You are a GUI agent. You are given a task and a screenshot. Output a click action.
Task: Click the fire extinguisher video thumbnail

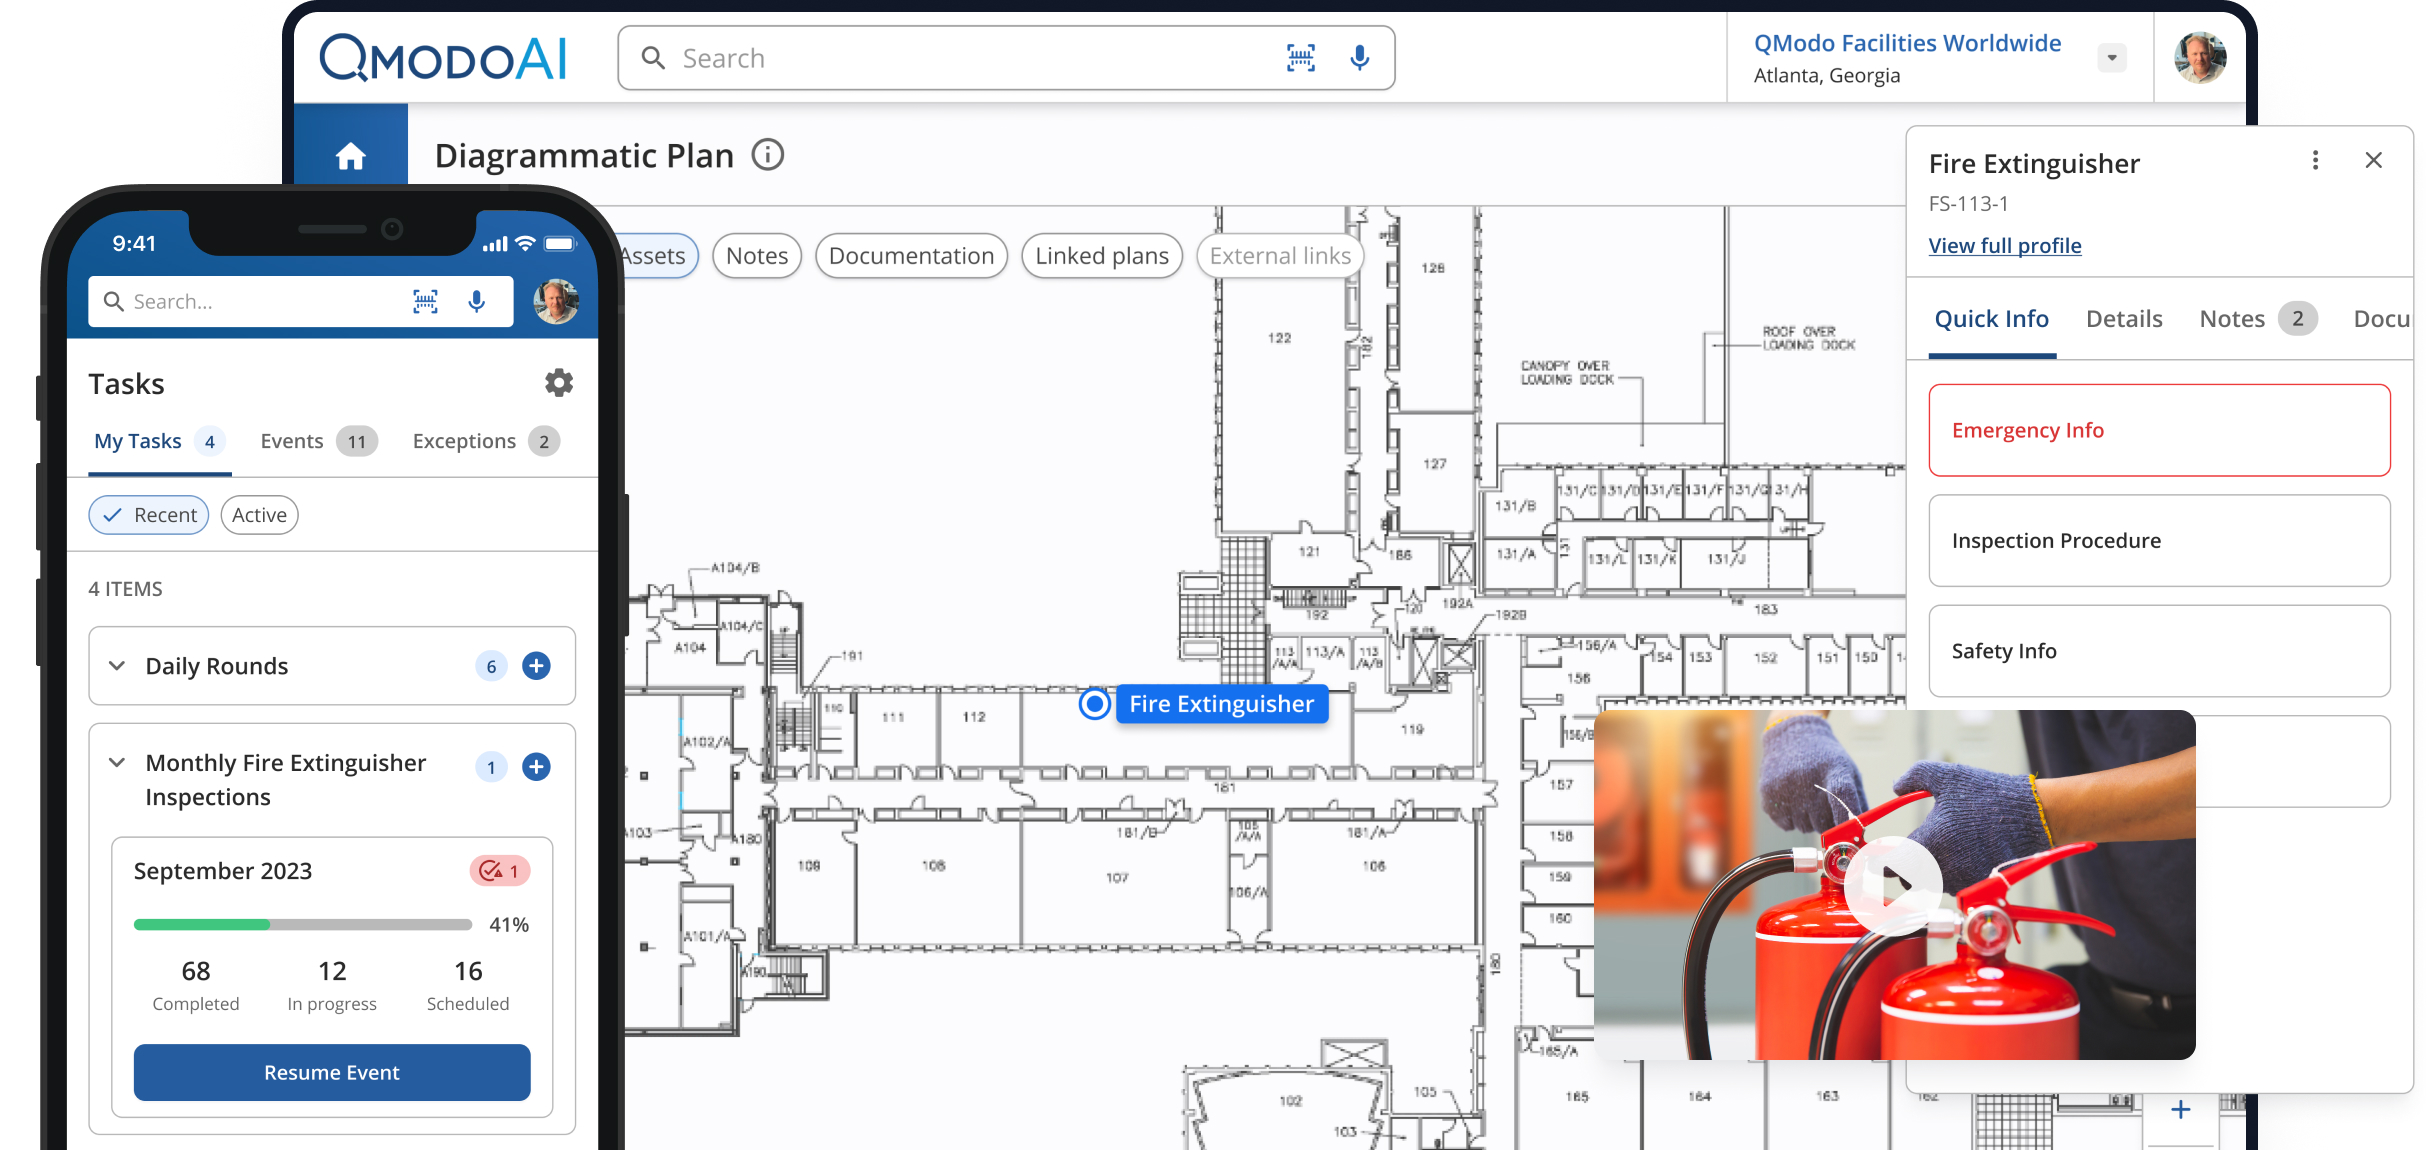(x=1894, y=885)
